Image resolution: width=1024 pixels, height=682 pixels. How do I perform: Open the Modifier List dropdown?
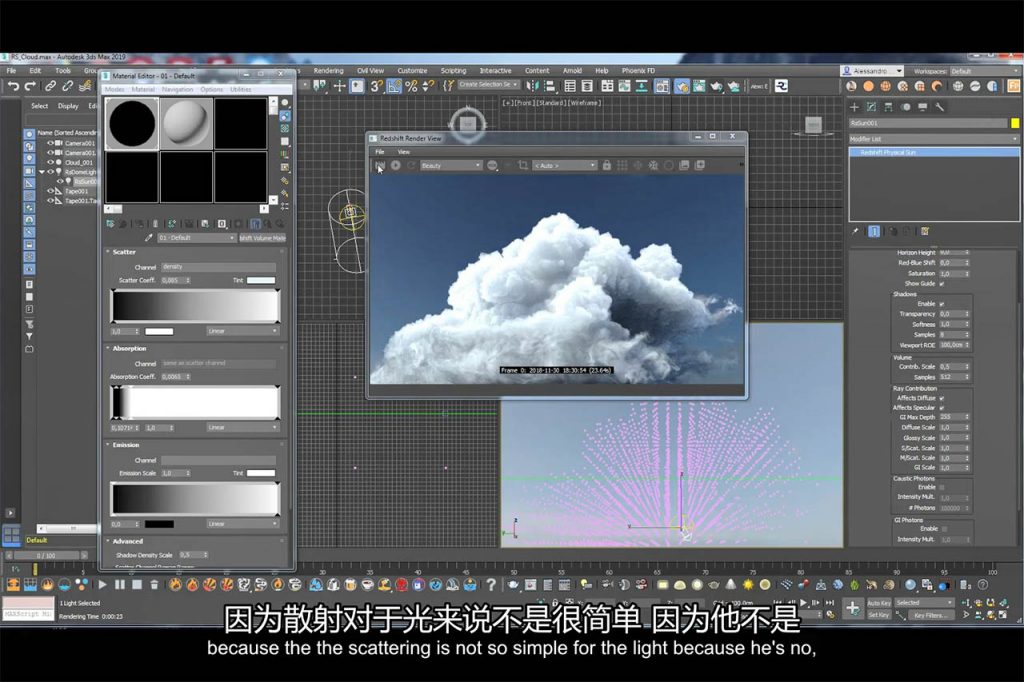click(934, 139)
